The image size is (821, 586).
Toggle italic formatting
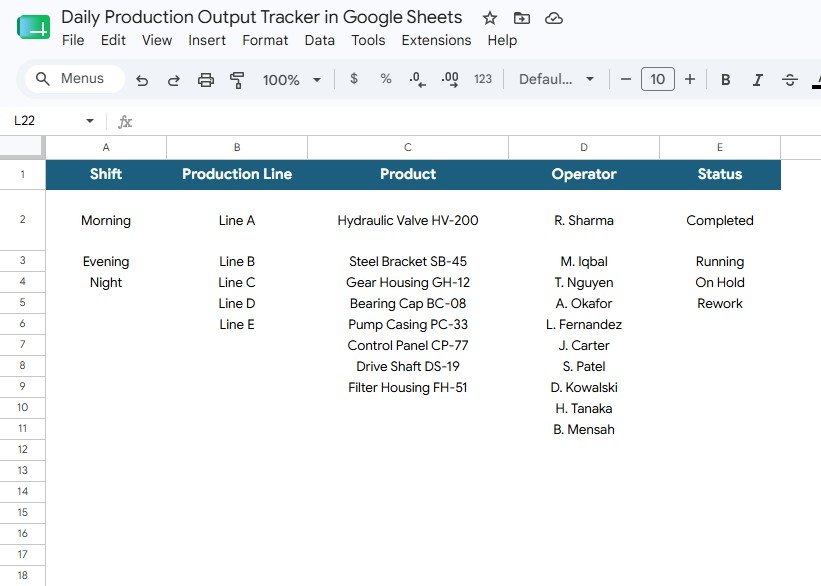(757, 80)
